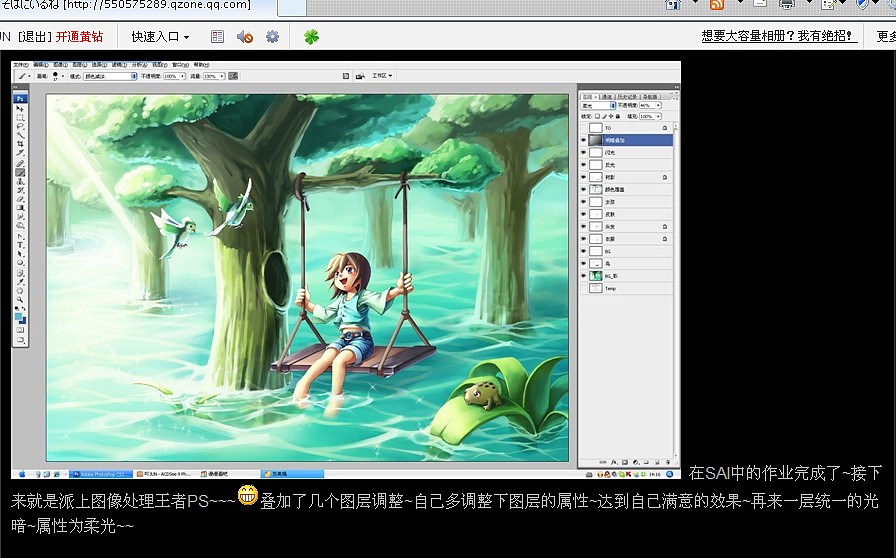Open the 滤镜 menu in Photoshop
This screenshot has width=896, height=558.
pos(119,65)
